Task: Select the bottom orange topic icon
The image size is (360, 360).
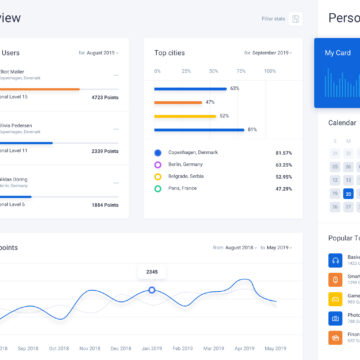Action: pos(335,338)
